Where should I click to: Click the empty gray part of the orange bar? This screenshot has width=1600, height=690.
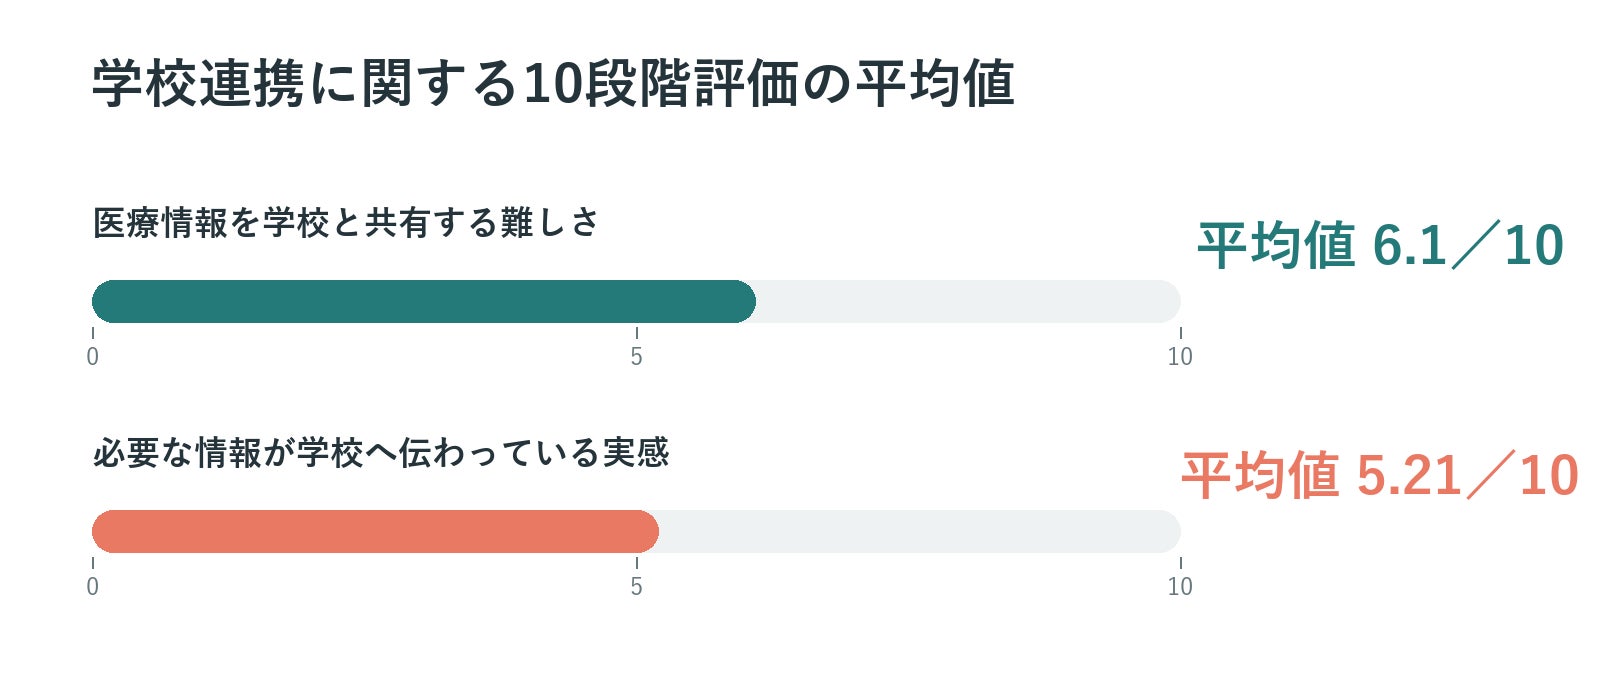920,531
